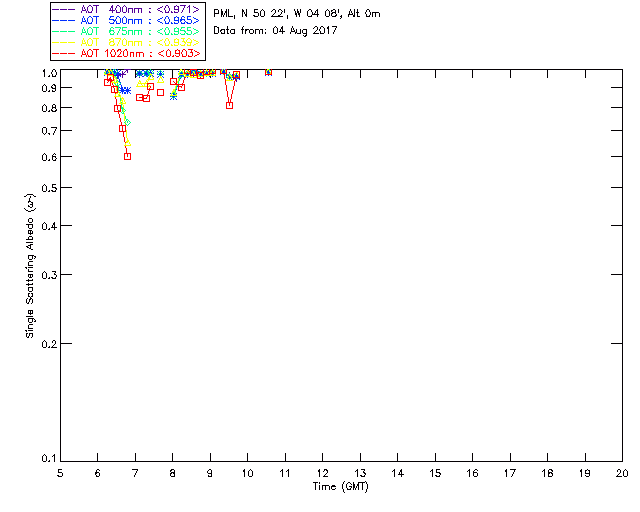Select the 0.8 y-axis tick label
The image size is (640, 512).
coord(49,108)
